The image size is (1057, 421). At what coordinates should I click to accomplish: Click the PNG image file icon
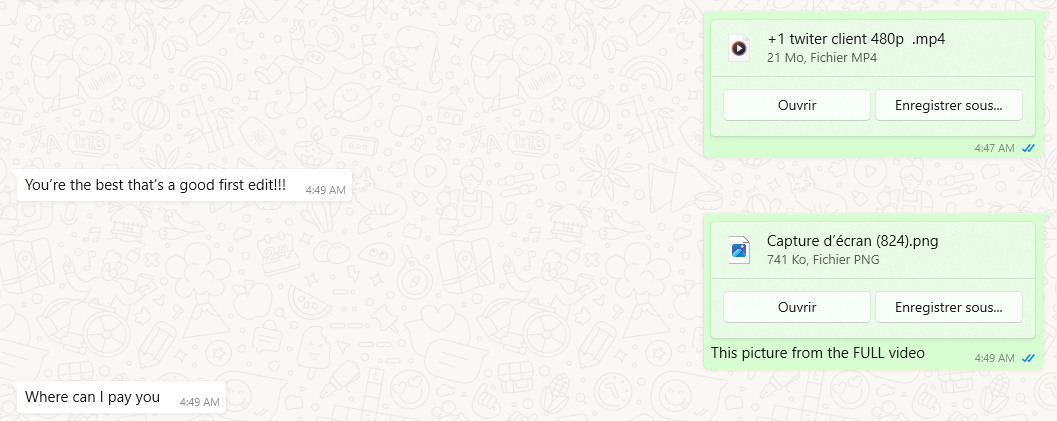(x=739, y=250)
